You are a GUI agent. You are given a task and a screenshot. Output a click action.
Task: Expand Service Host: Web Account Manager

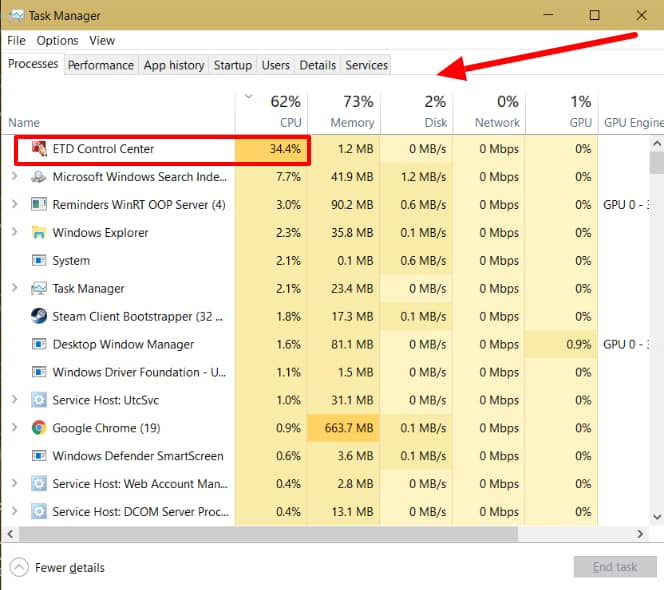click(x=14, y=483)
